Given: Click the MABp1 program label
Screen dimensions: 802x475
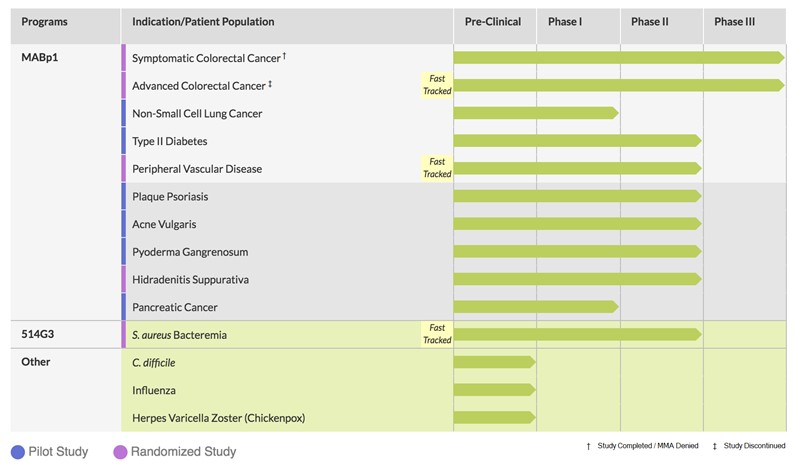Looking at the screenshot, I should pos(40,58).
